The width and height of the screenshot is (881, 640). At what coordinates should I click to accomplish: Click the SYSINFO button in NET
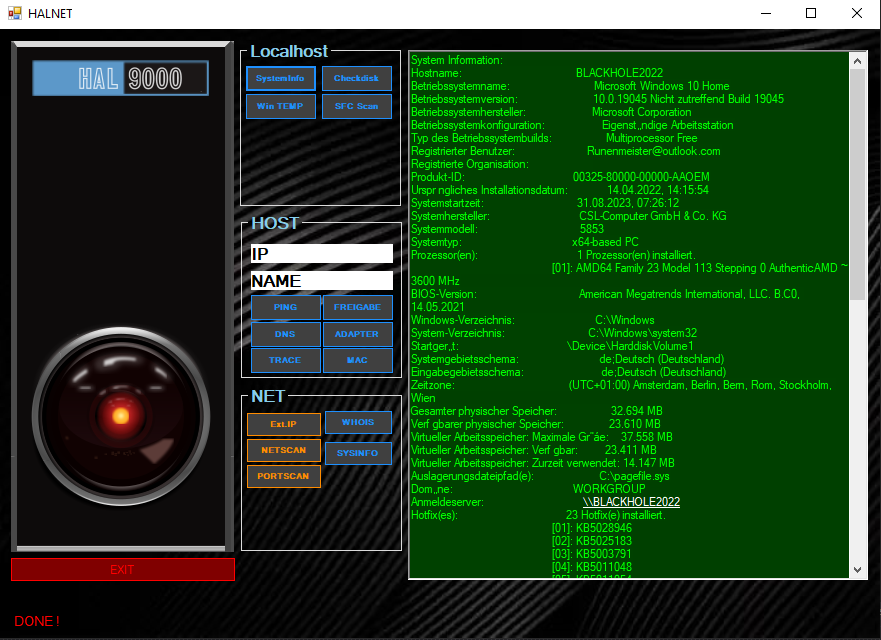[358, 453]
